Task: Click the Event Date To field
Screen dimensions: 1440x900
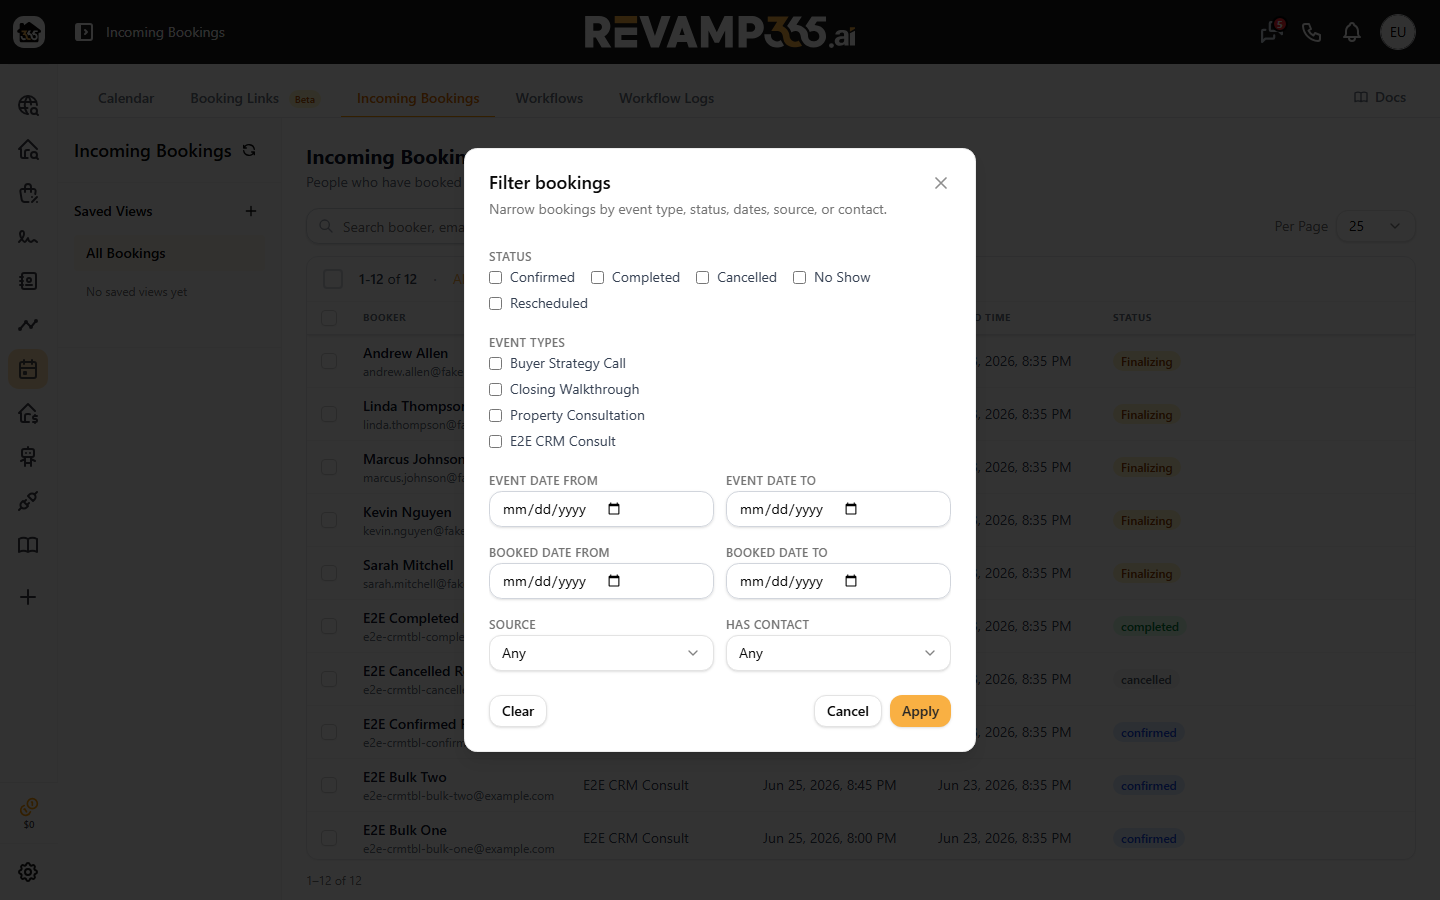Action: coord(838,509)
